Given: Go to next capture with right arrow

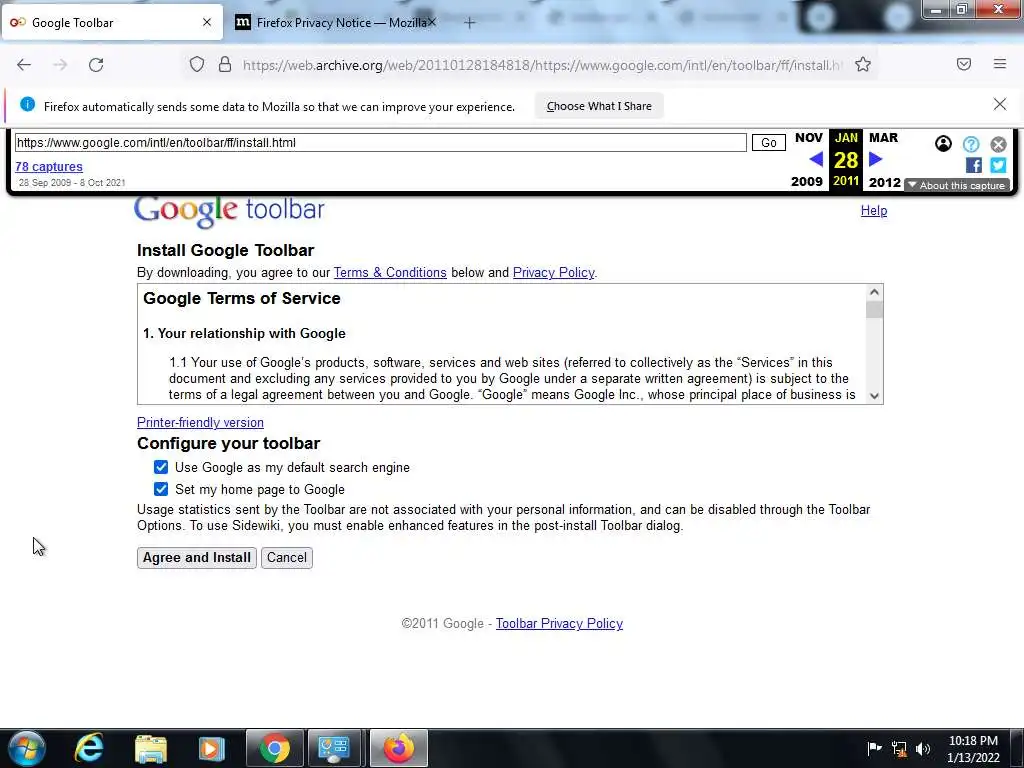Looking at the screenshot, I should (876, 159).
